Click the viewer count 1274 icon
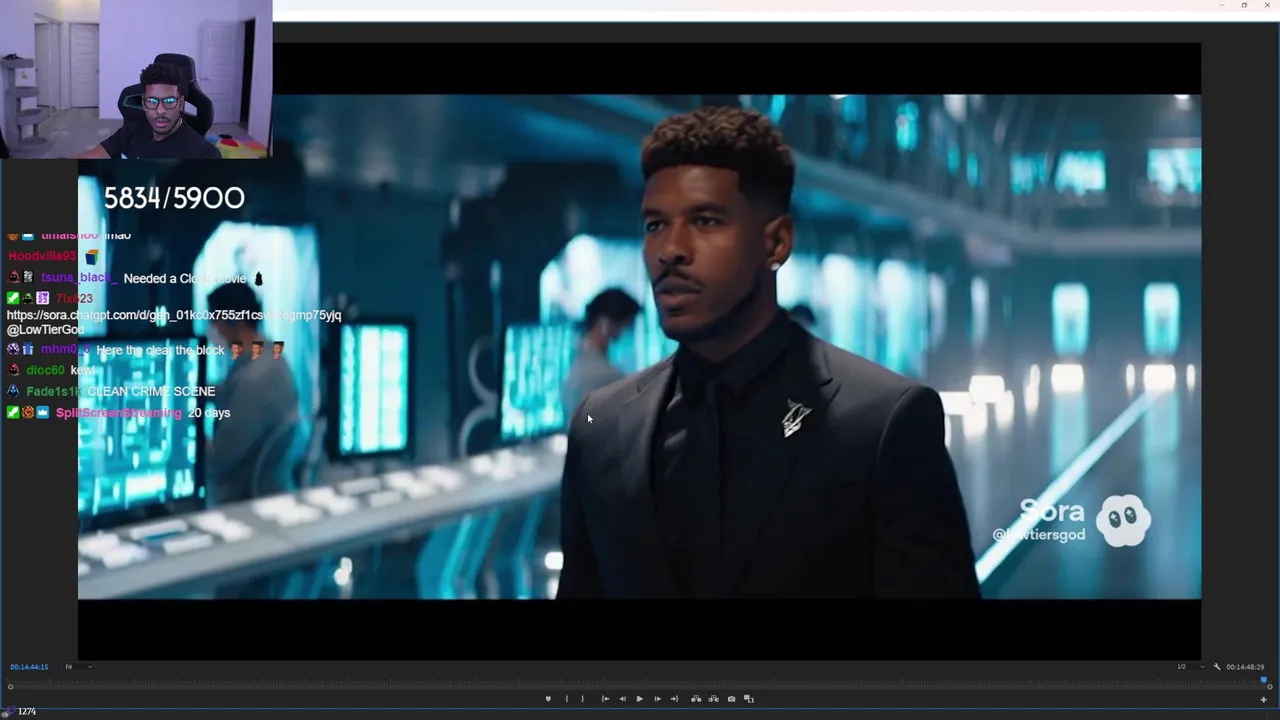Image resolution: width=1280 pixels, height=720 pixels. [x=9, y=712]
